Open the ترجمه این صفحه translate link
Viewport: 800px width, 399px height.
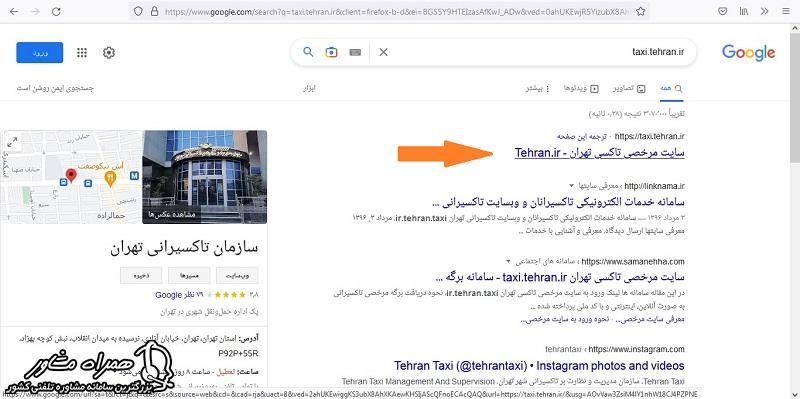click(x=581, y=137)
